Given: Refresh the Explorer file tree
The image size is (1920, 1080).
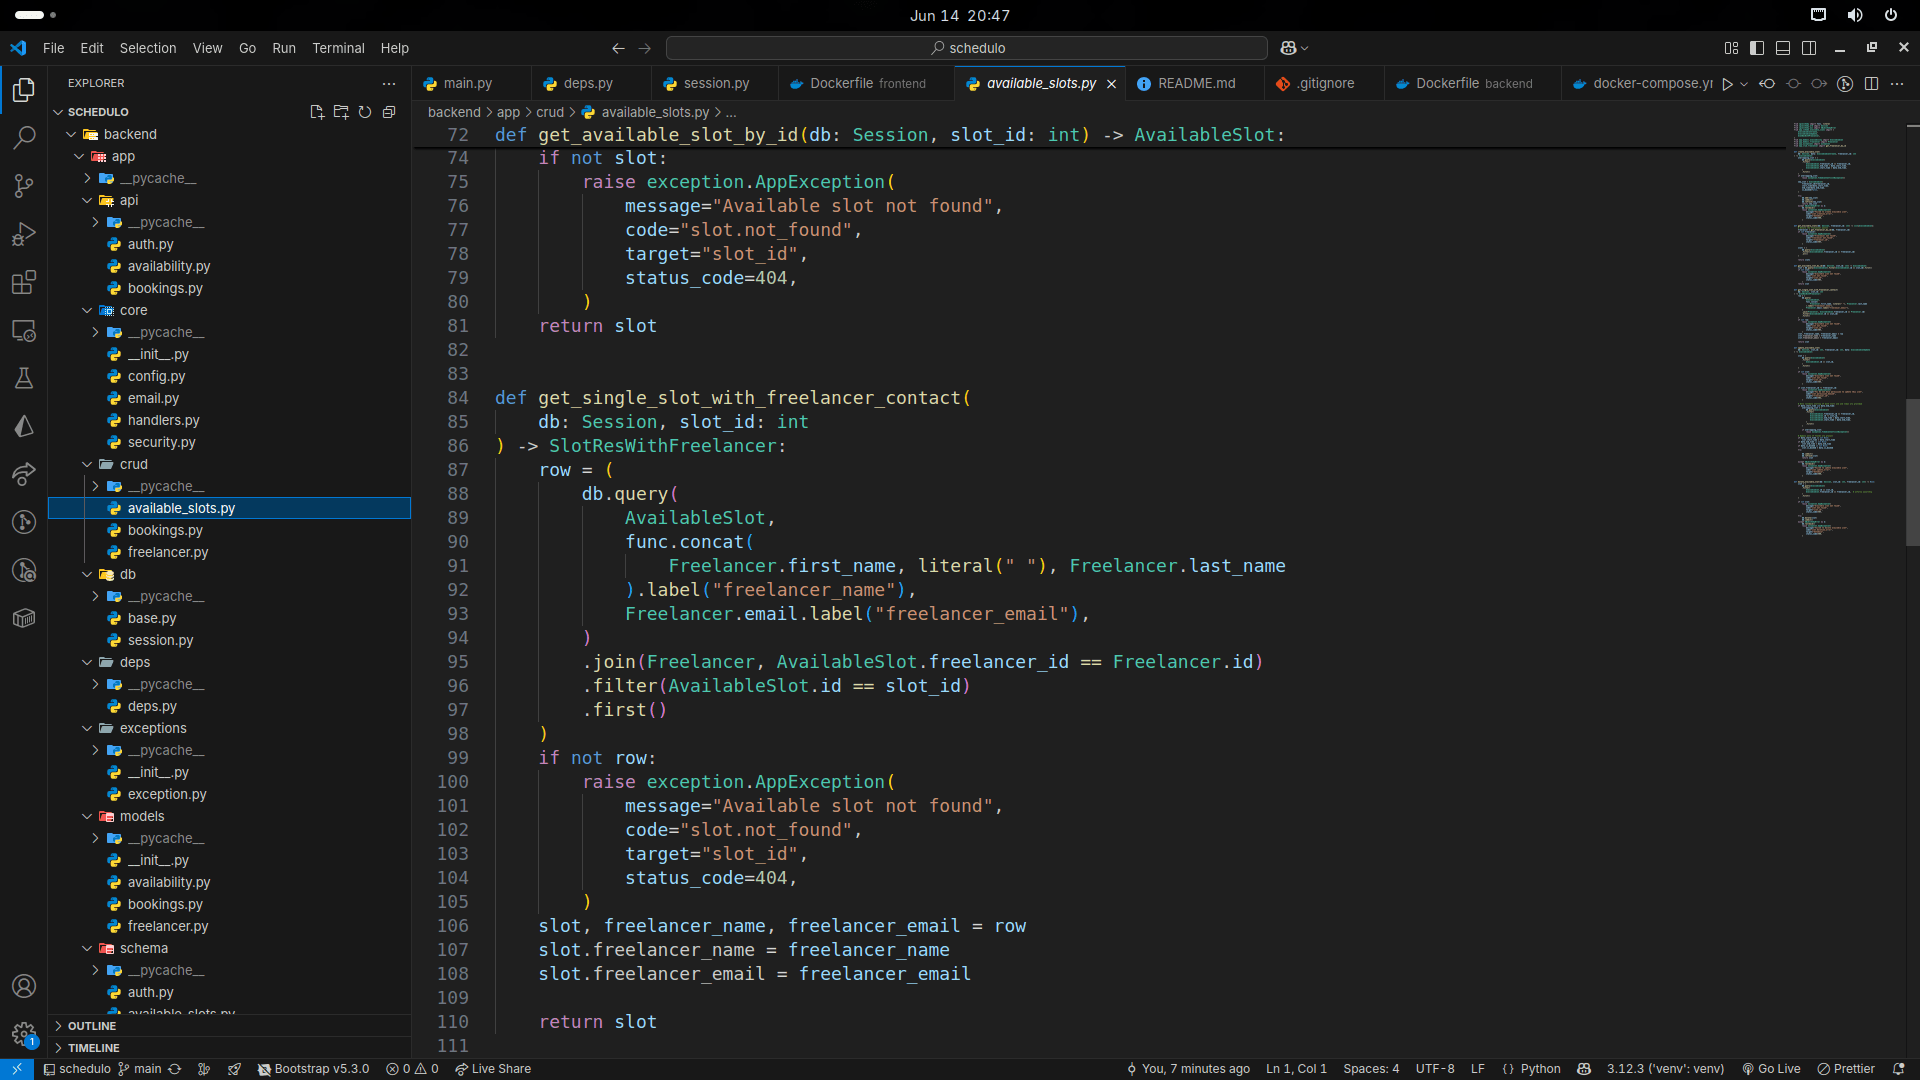Looking at the screenshot, I should click(x=365, y=112).
